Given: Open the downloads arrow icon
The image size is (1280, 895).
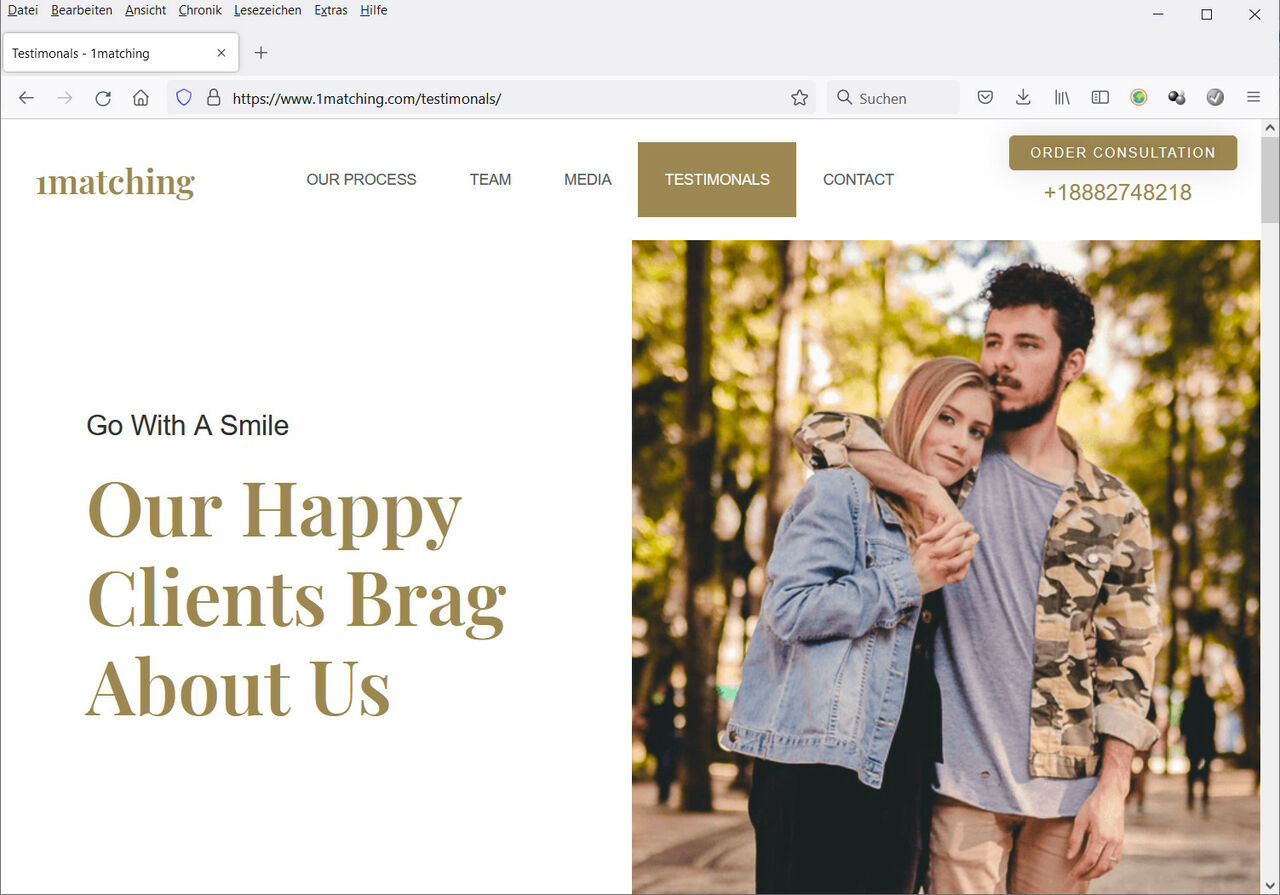Looking at the screenshot, I should coord(1023,98).
